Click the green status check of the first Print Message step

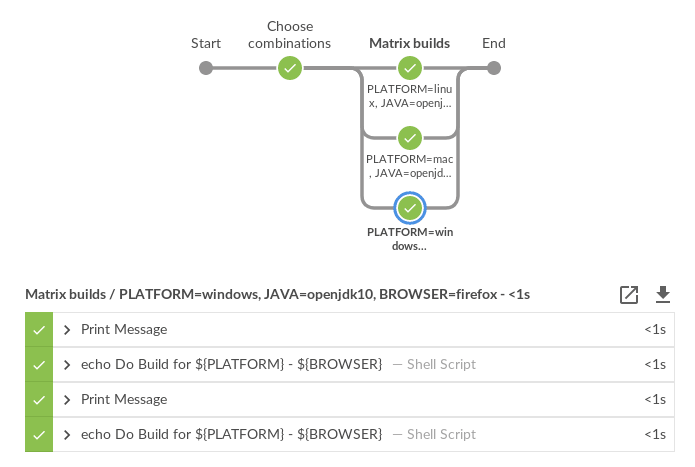point(39,329)
